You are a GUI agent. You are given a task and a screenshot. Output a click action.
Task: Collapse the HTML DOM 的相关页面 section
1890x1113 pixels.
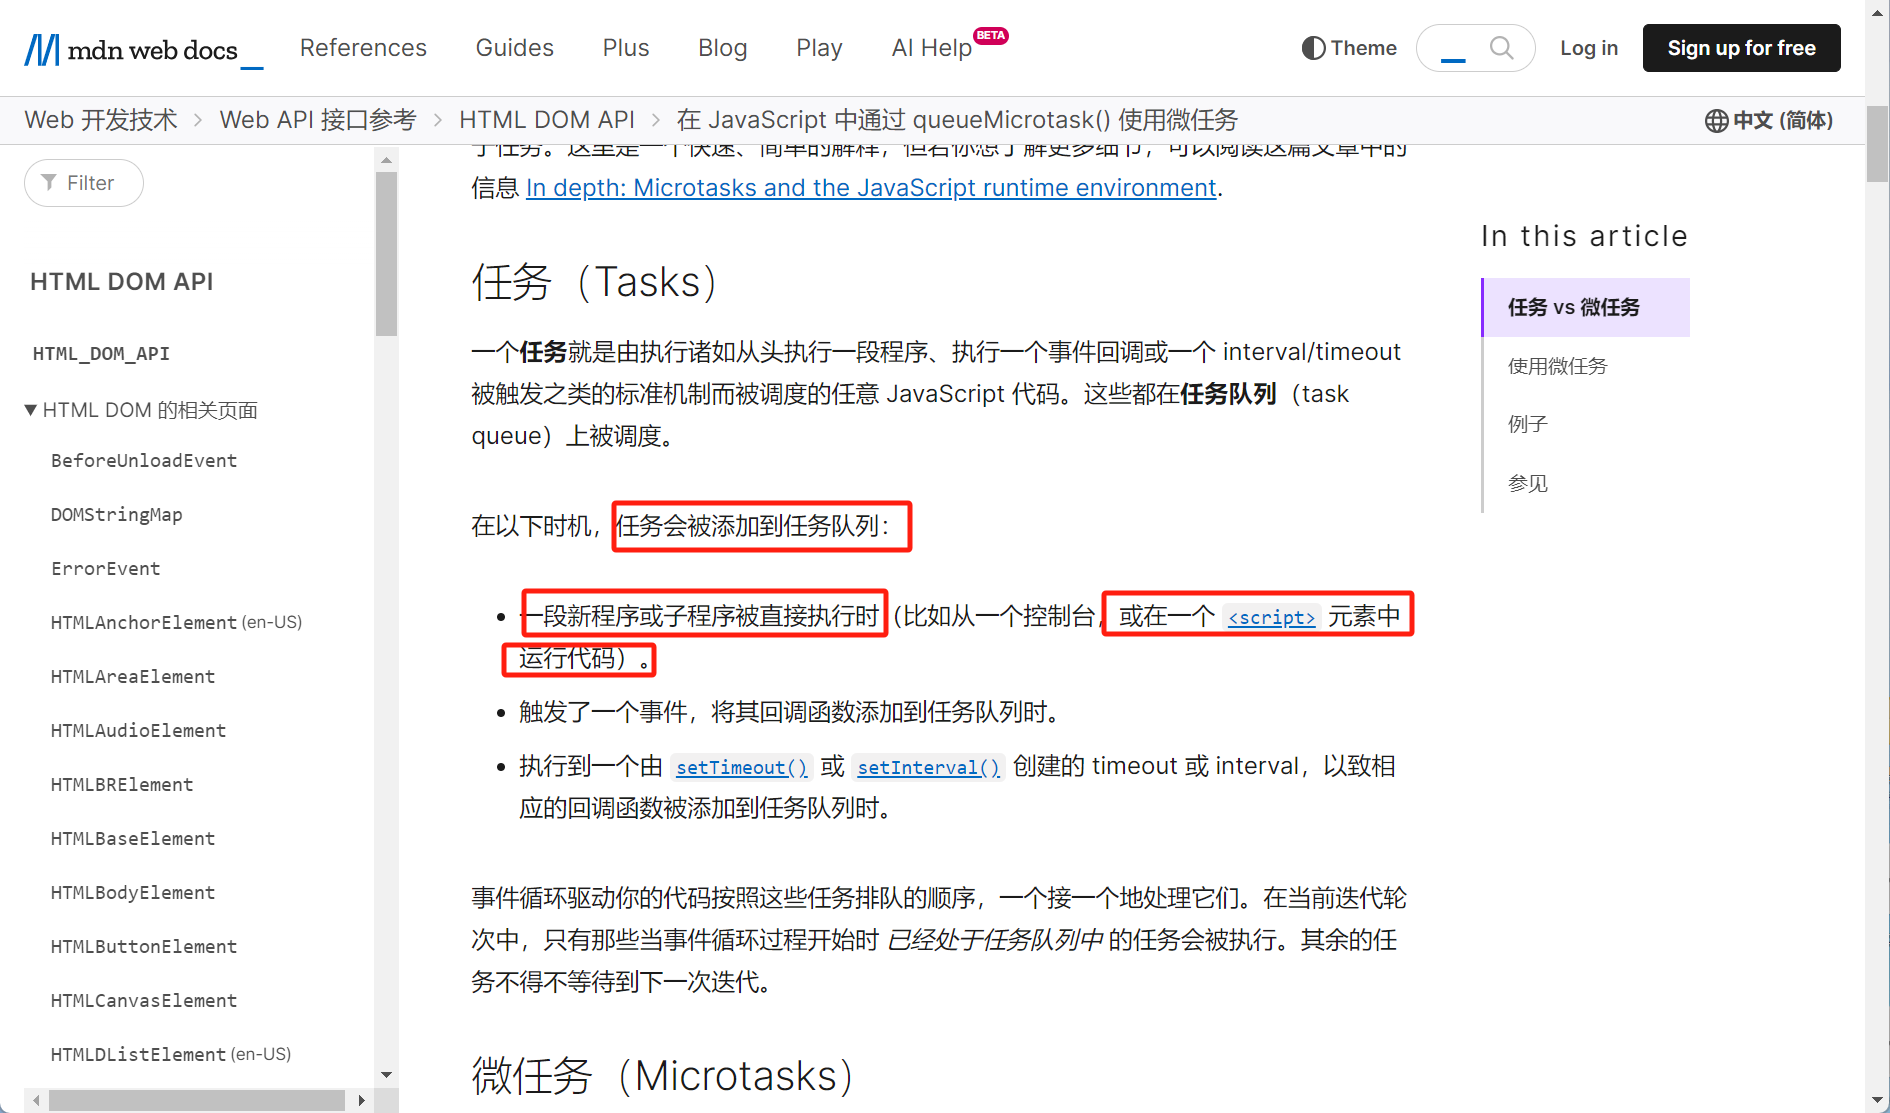(31, 410)
